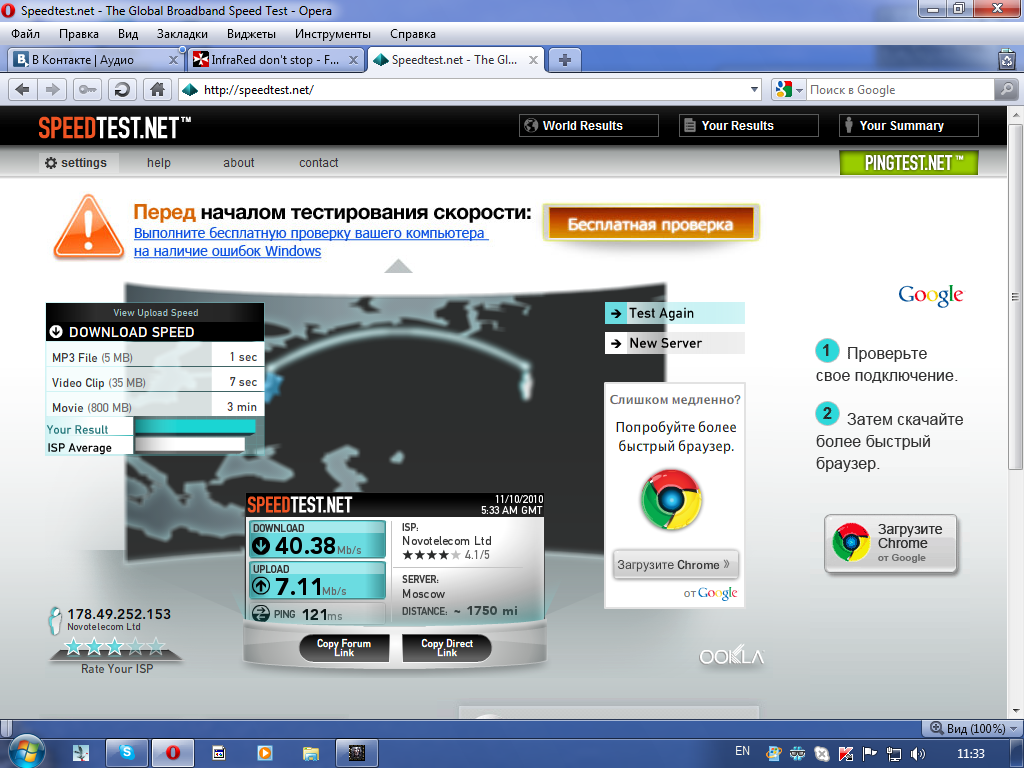The image size is (1024, 768).
Task: Open the password wand key button
Action: [87, 89]
